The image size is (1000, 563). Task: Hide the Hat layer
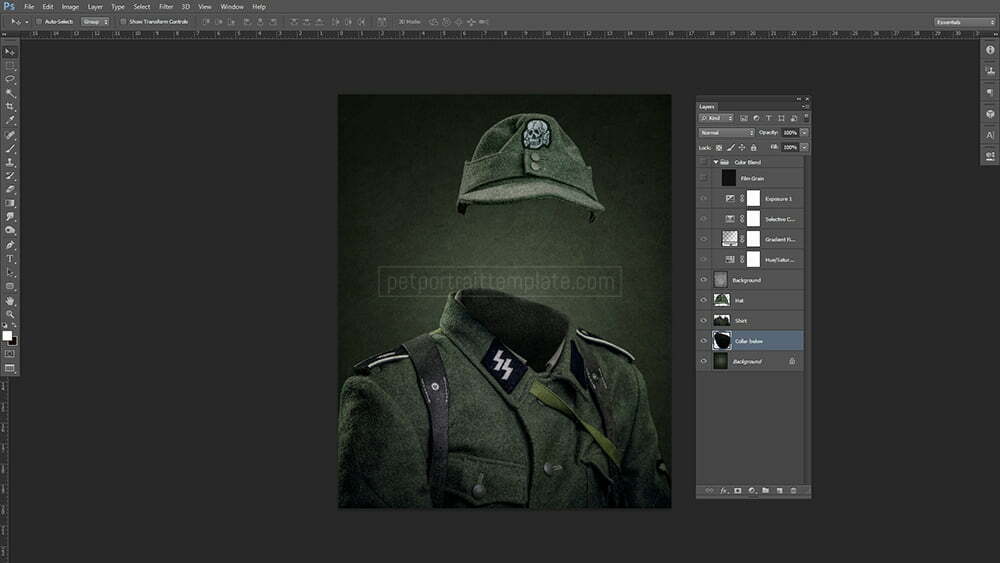(x=703, y=300)
